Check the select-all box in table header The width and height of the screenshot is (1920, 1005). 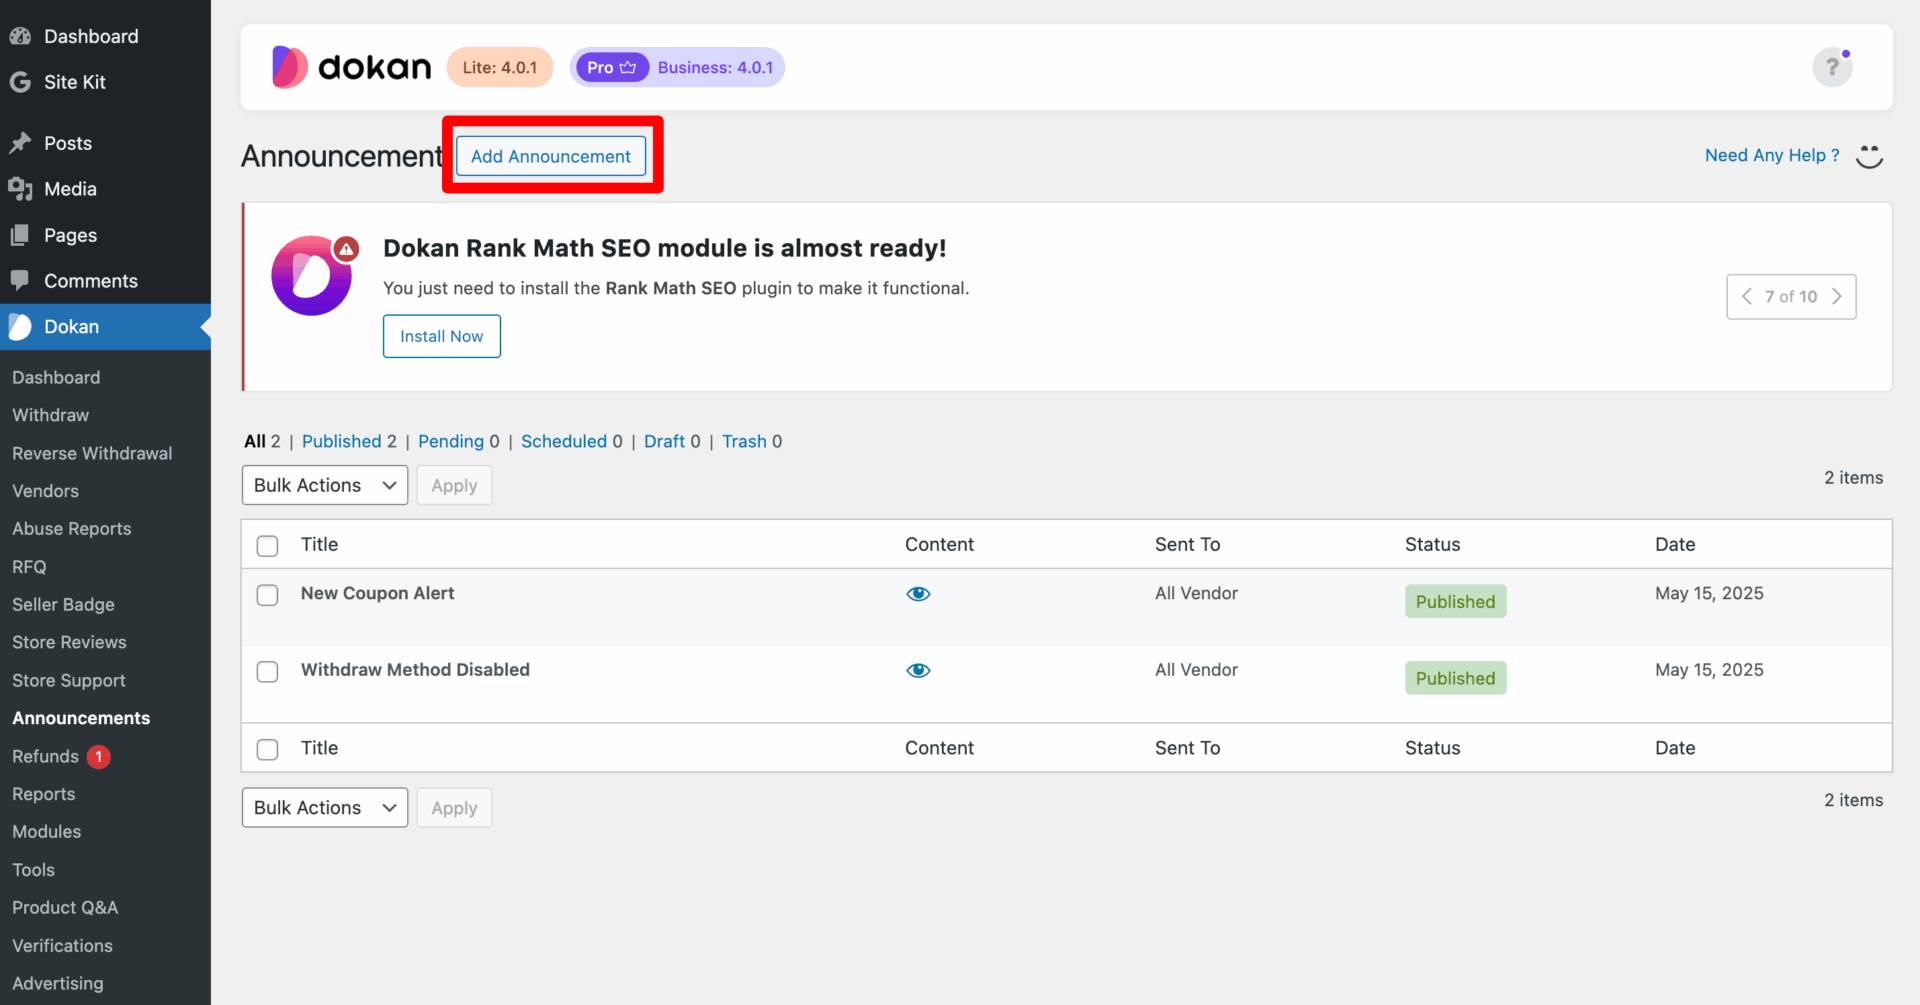[x=267, y=546]
